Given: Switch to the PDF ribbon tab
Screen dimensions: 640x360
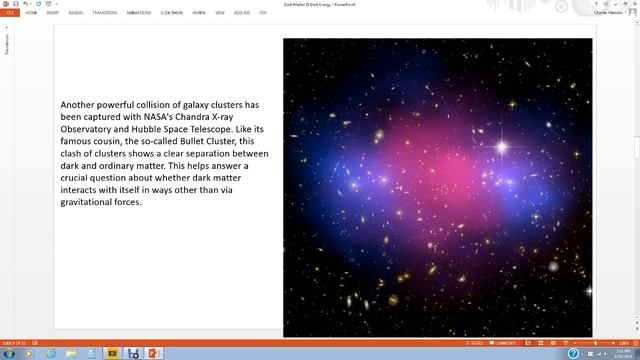Looking at the screenshot, I should point(263,13).
